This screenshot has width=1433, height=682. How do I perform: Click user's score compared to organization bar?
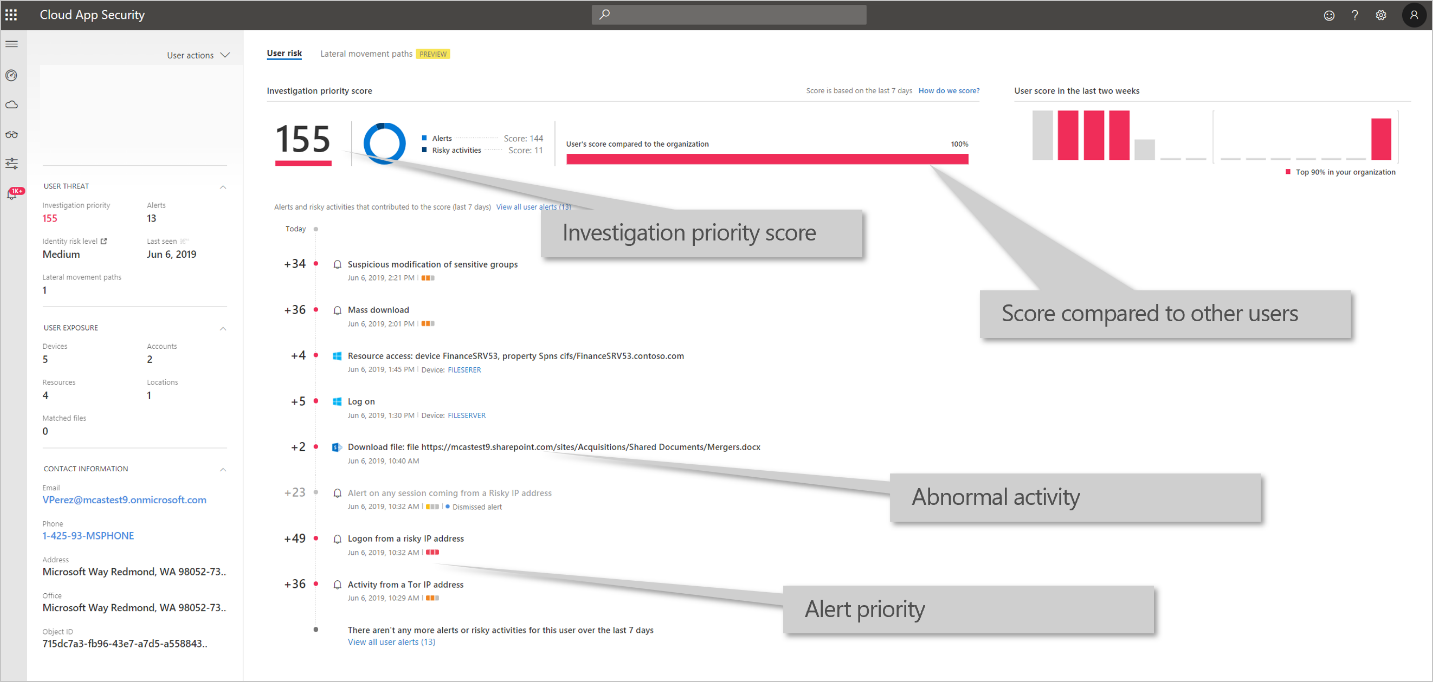click(767, 159)
